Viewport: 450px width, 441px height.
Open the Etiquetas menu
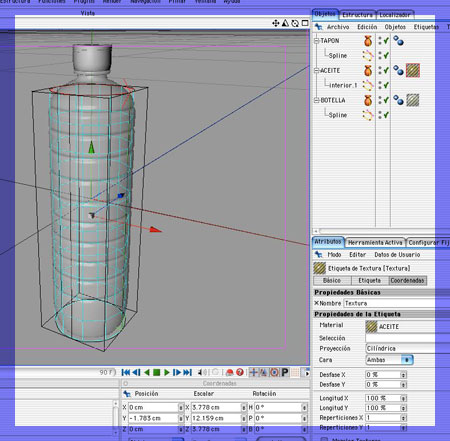pos(426,27)
